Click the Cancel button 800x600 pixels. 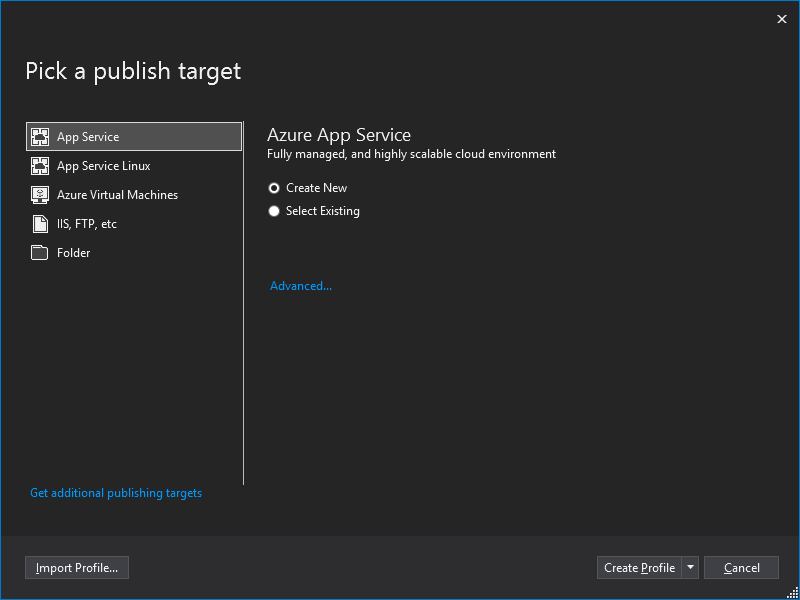point(741,568)
